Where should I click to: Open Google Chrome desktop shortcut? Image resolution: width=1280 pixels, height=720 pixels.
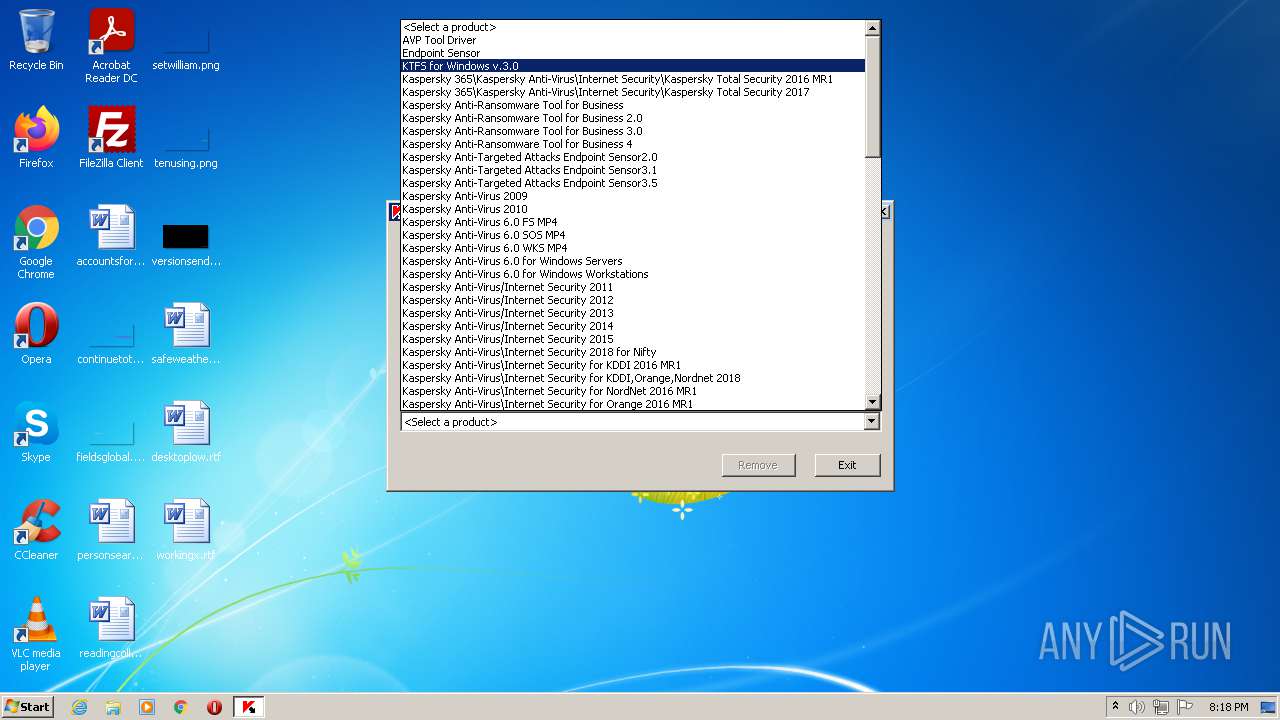(36, 242)
